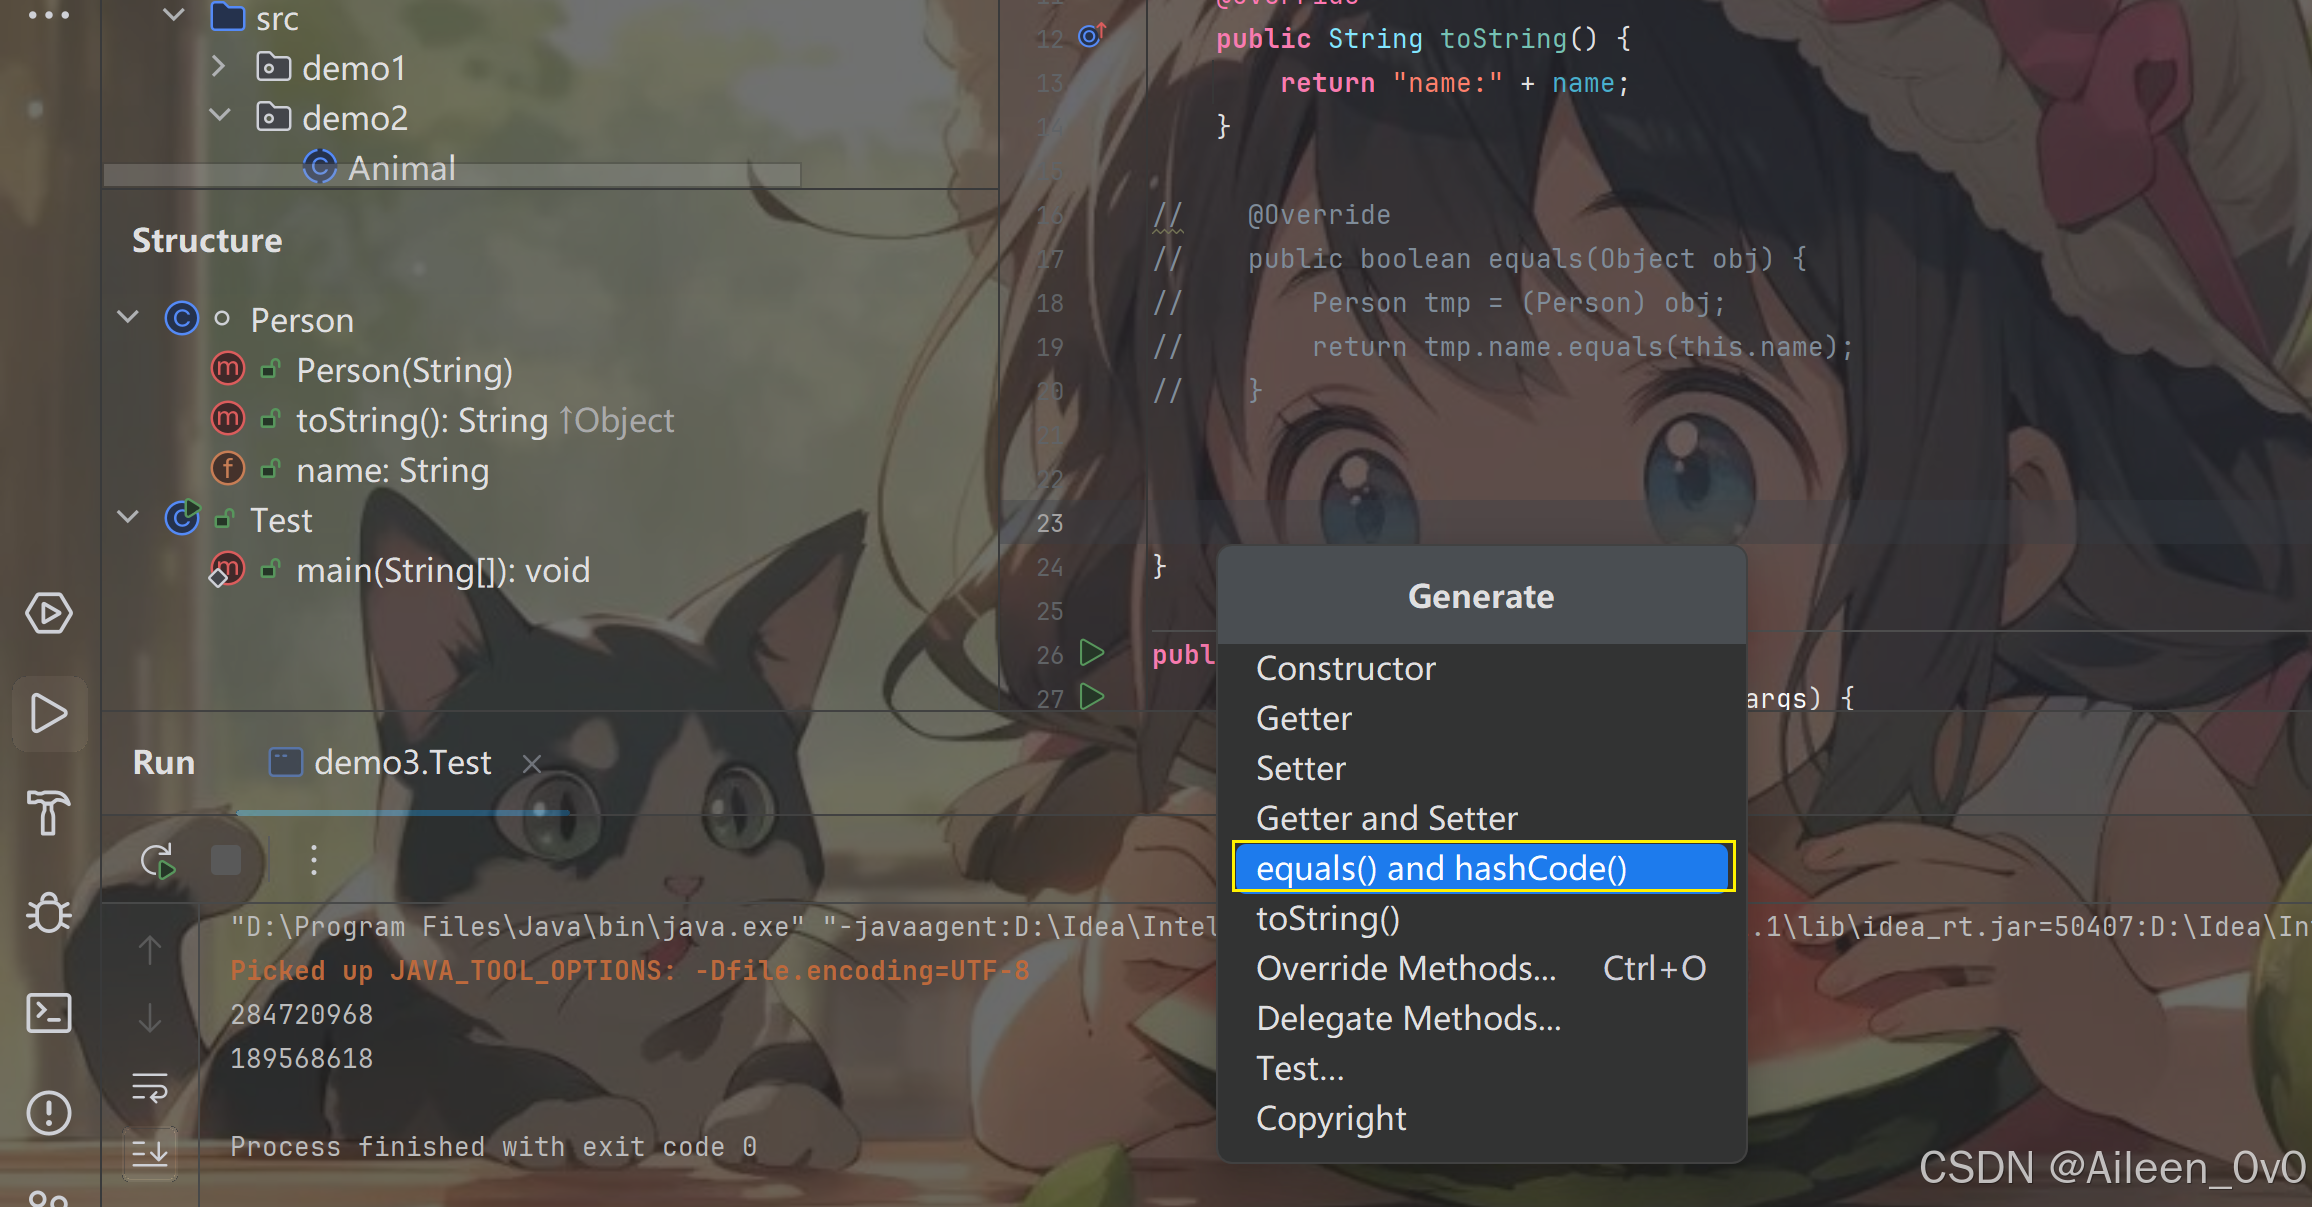Screen dimensions: 2312x1207
Task: Open the Run panel more options menu
Action: pos(314,860)
